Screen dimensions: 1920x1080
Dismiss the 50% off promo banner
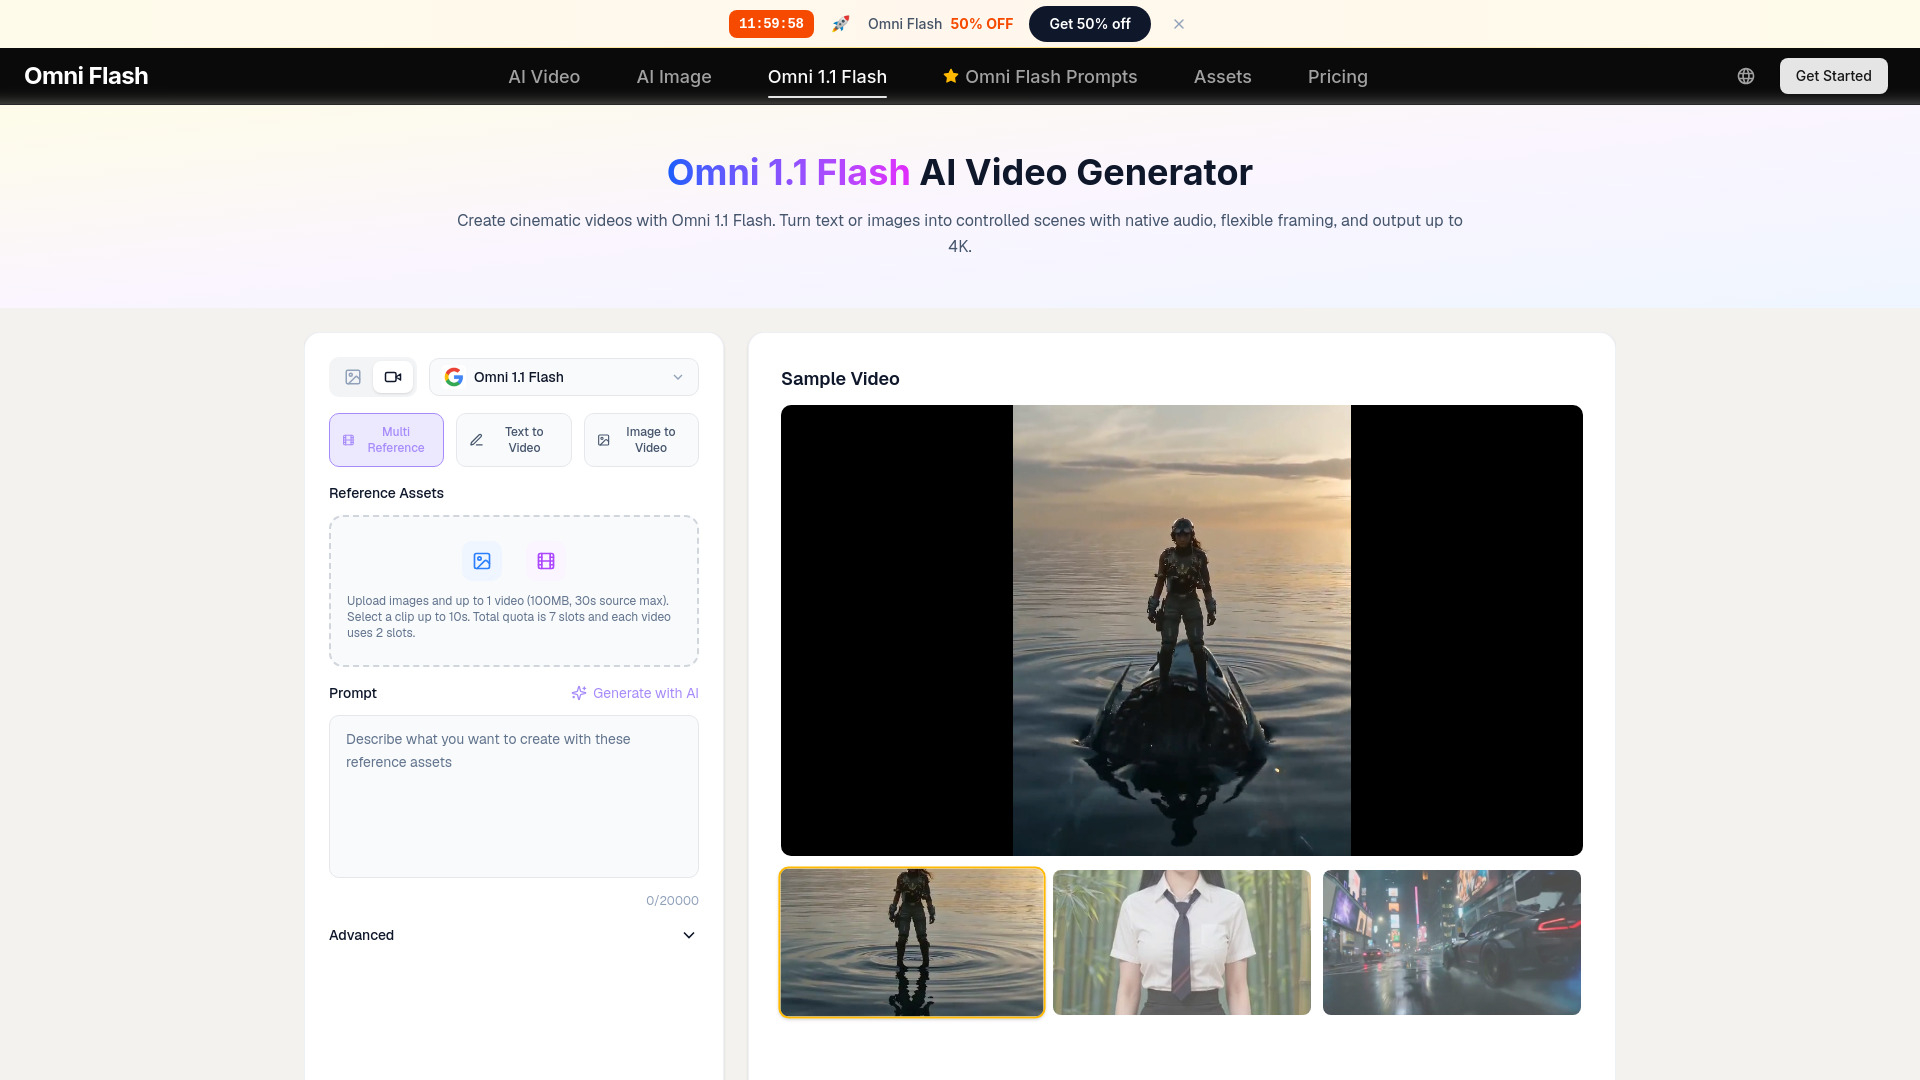(x=1179, y=24)
